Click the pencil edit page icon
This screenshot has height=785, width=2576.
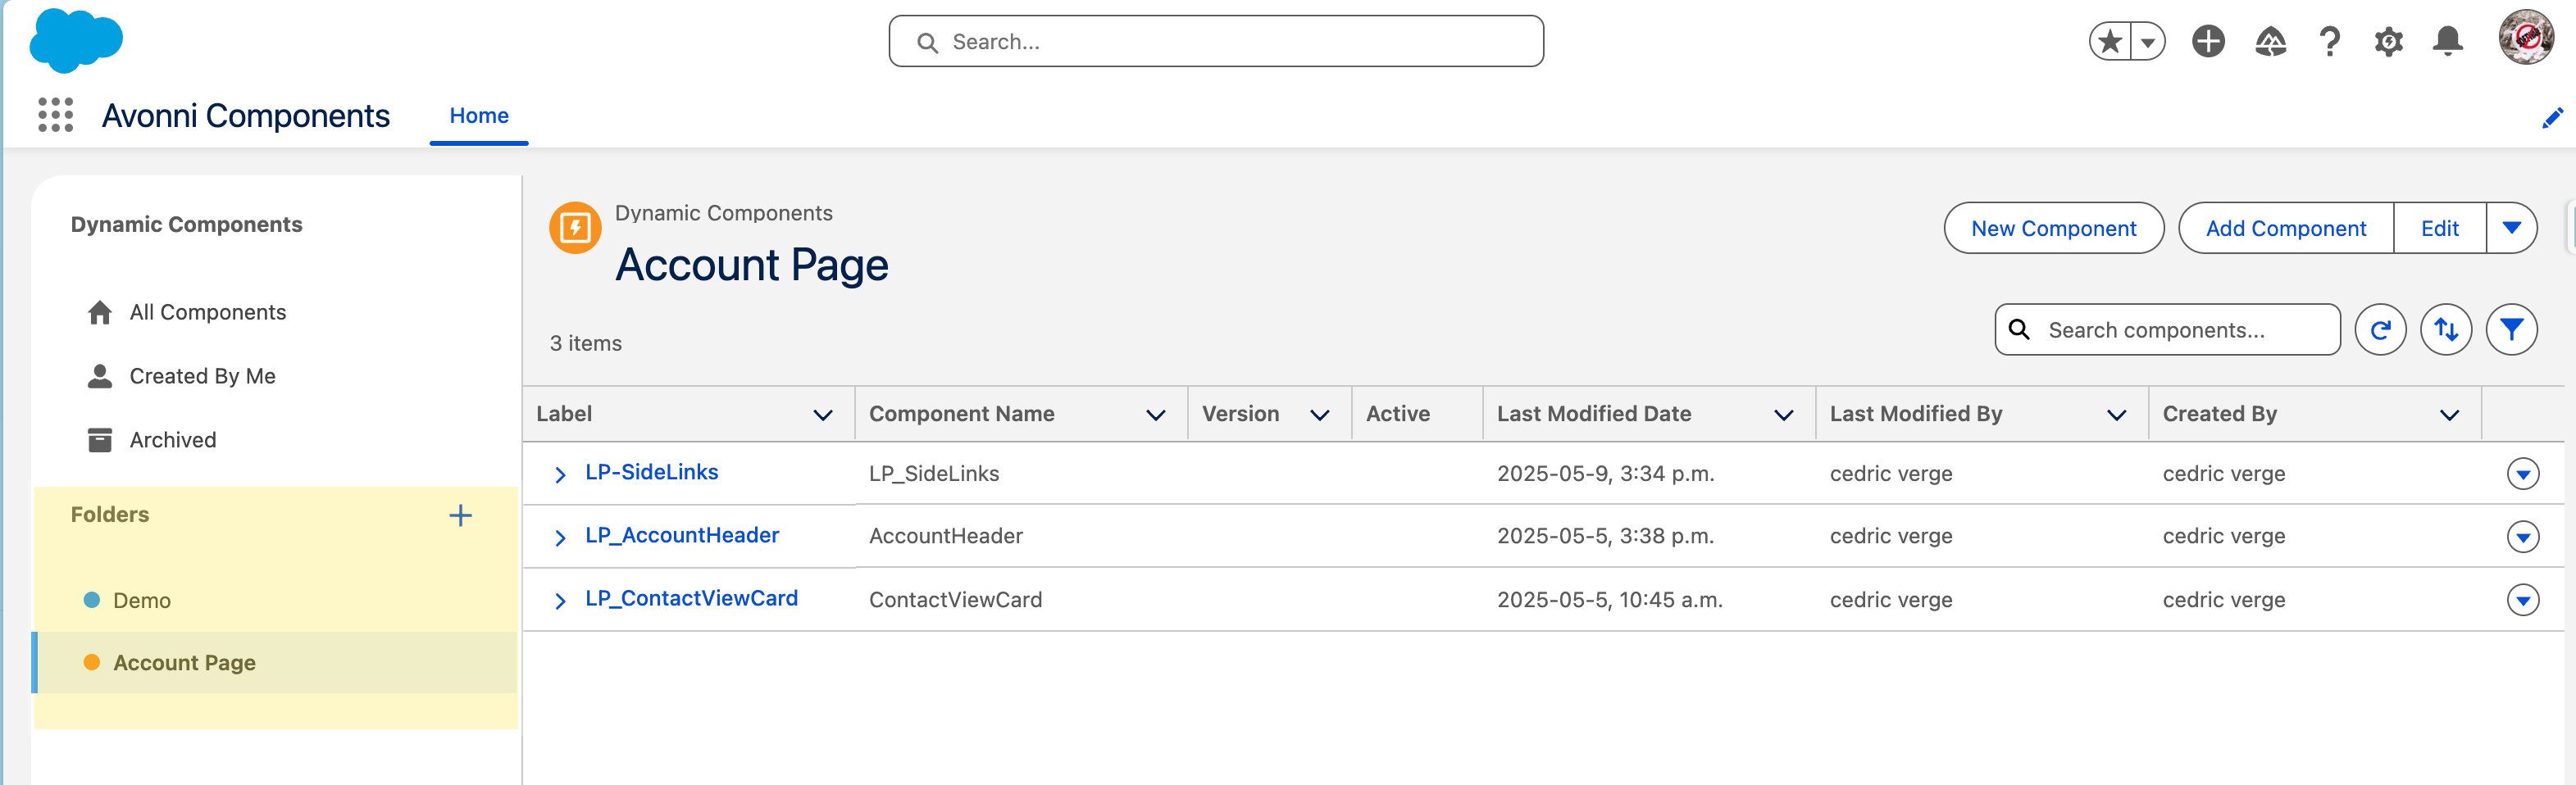point(2551,118)
